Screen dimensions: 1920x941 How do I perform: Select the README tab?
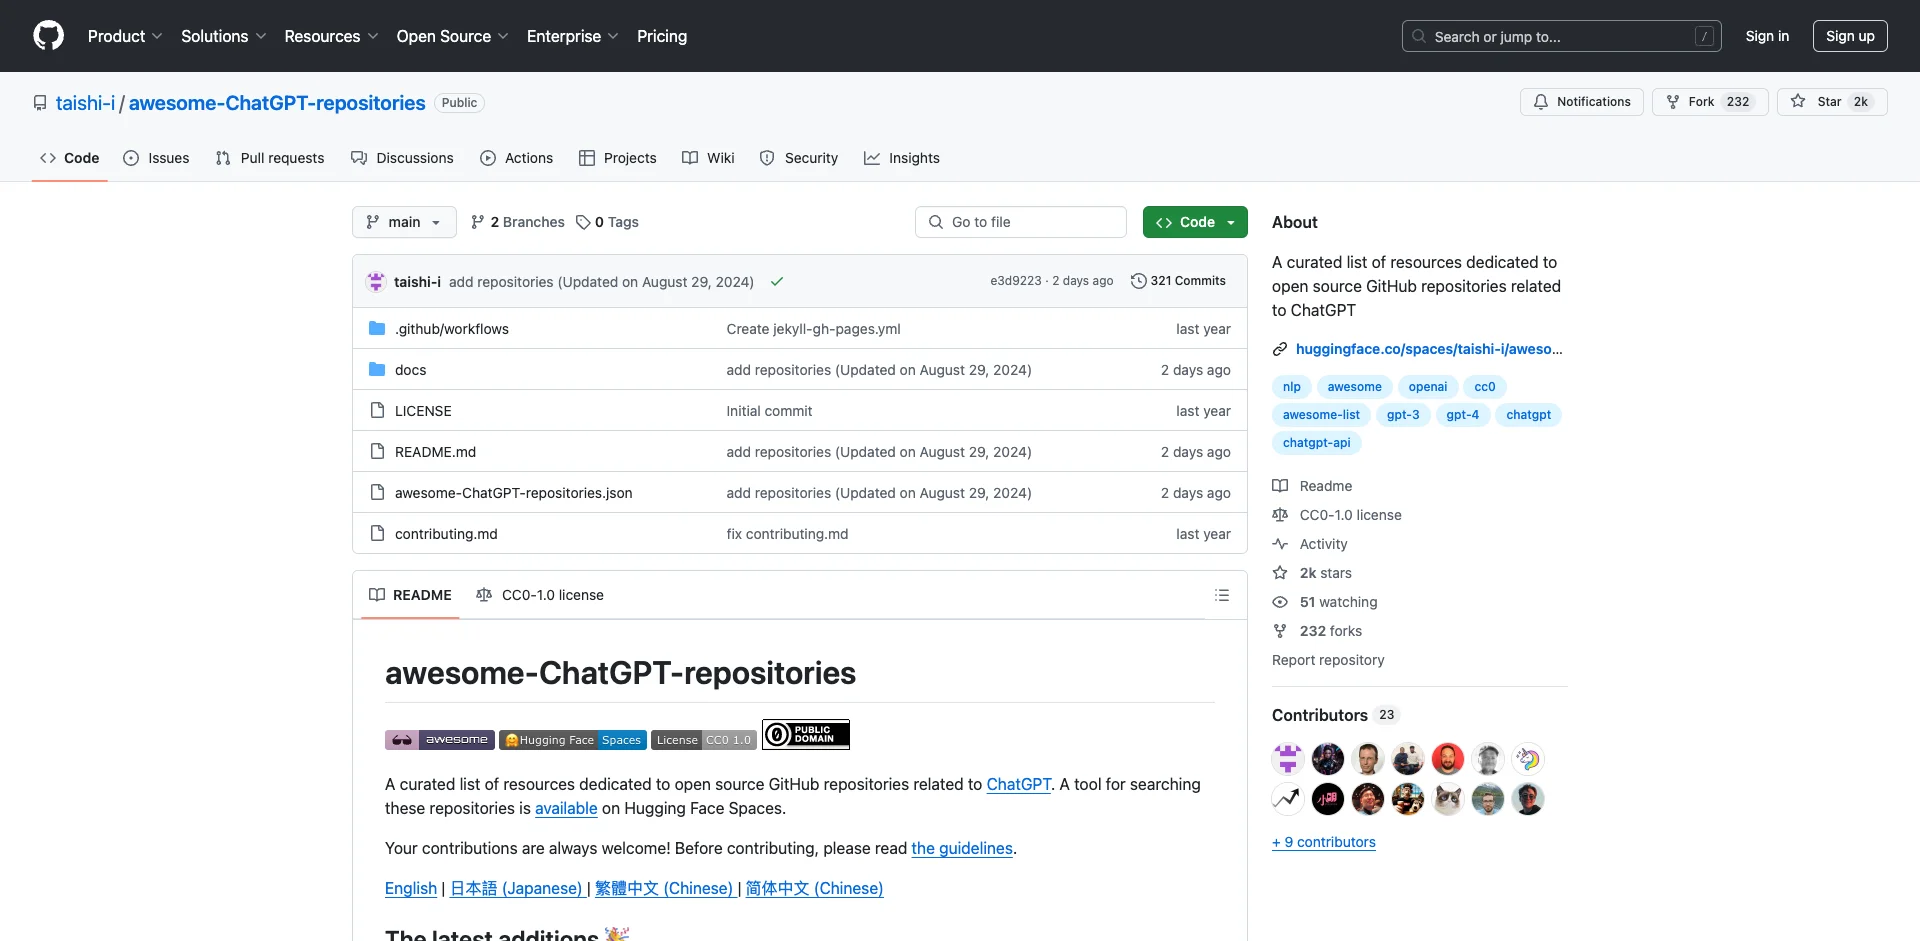[410, 595]
